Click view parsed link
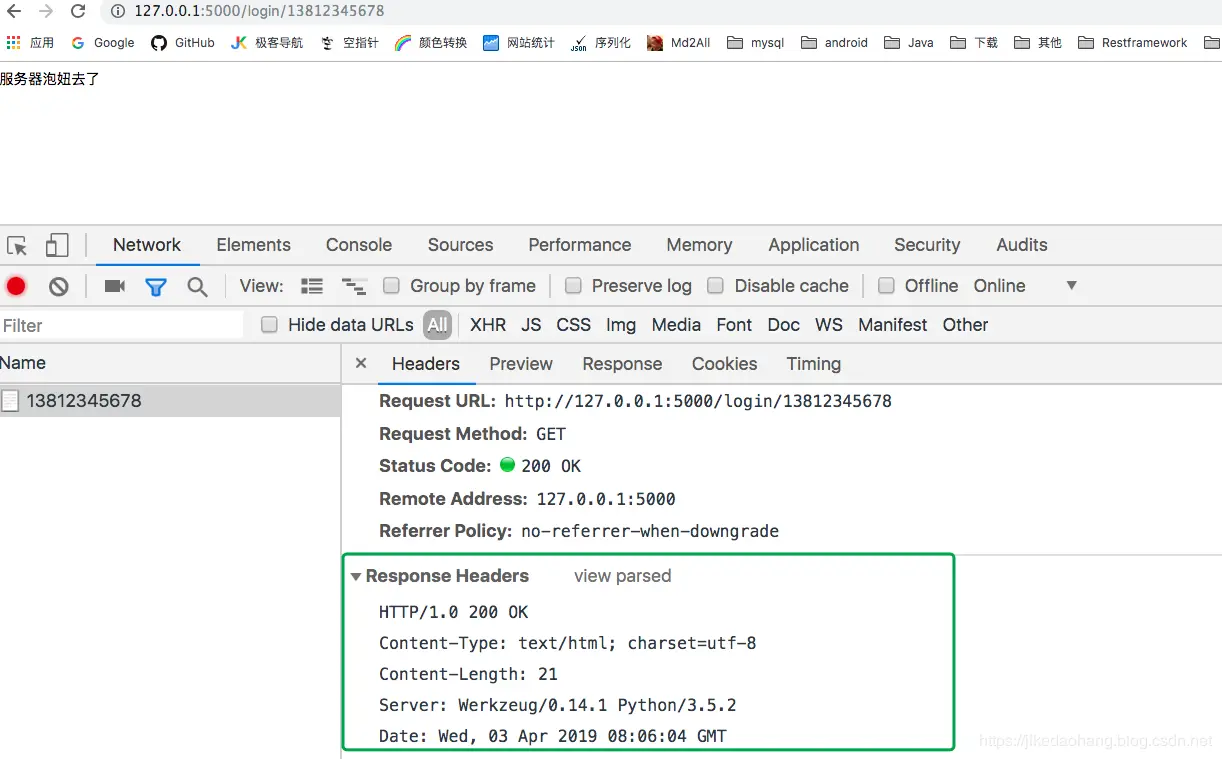 pyautogui.click(x=623, y=577)
